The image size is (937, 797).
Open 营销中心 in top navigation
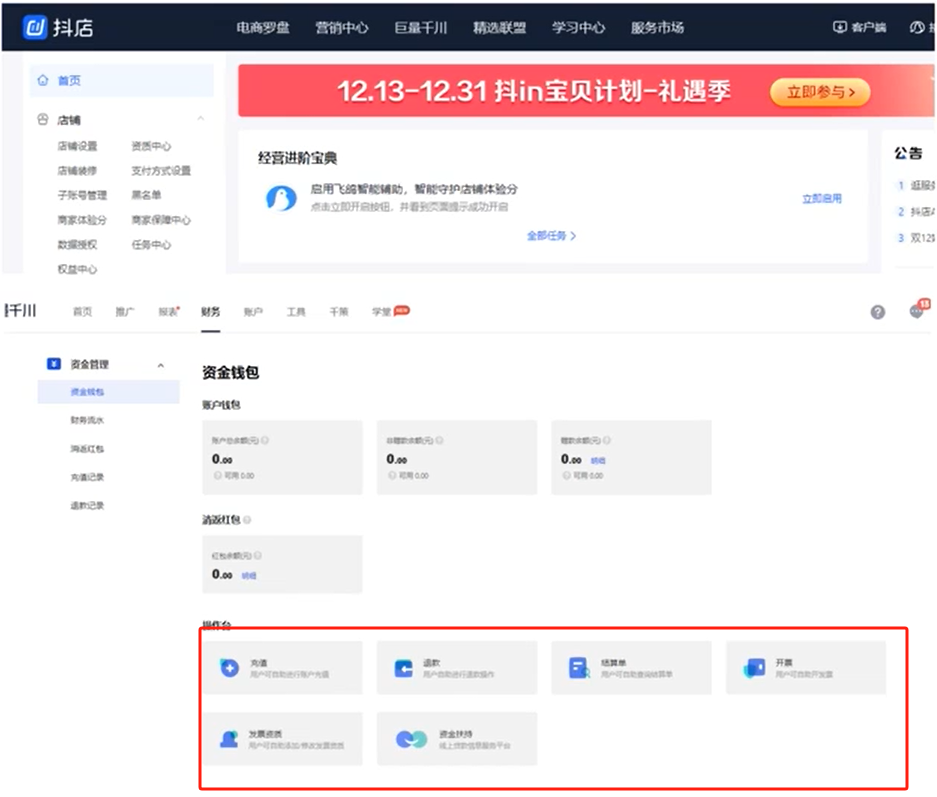click(342, 27)
